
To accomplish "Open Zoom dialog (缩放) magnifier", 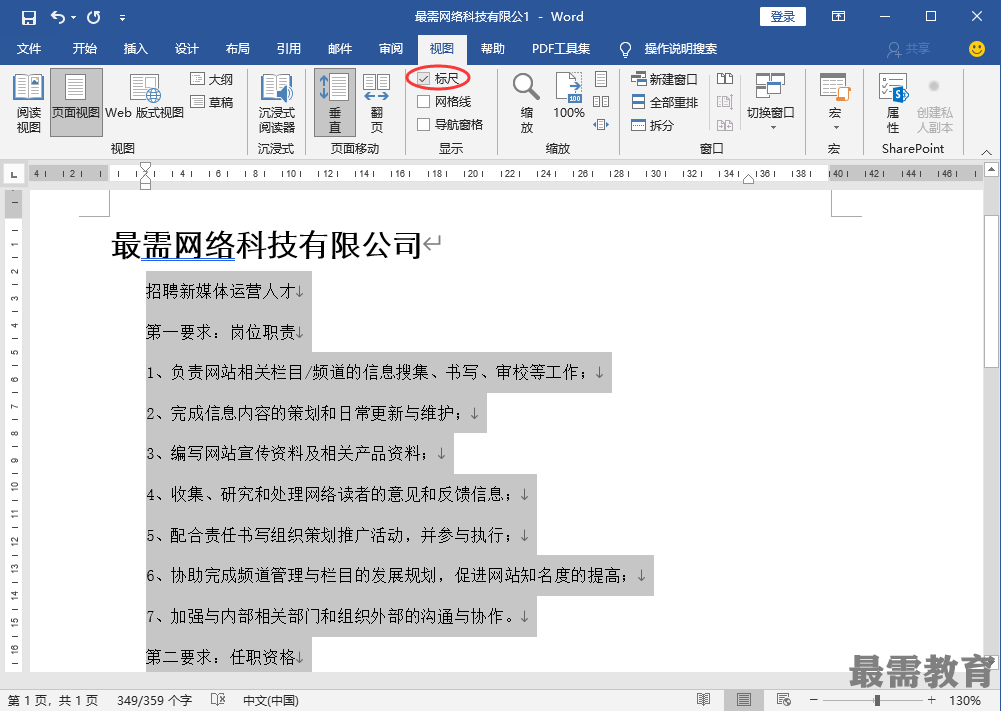I will pos(527,103).
